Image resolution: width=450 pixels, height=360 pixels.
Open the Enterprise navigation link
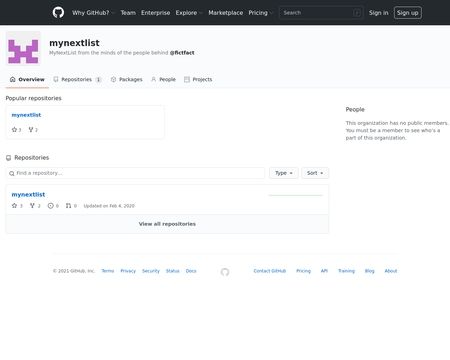click(x=155, y=13)
